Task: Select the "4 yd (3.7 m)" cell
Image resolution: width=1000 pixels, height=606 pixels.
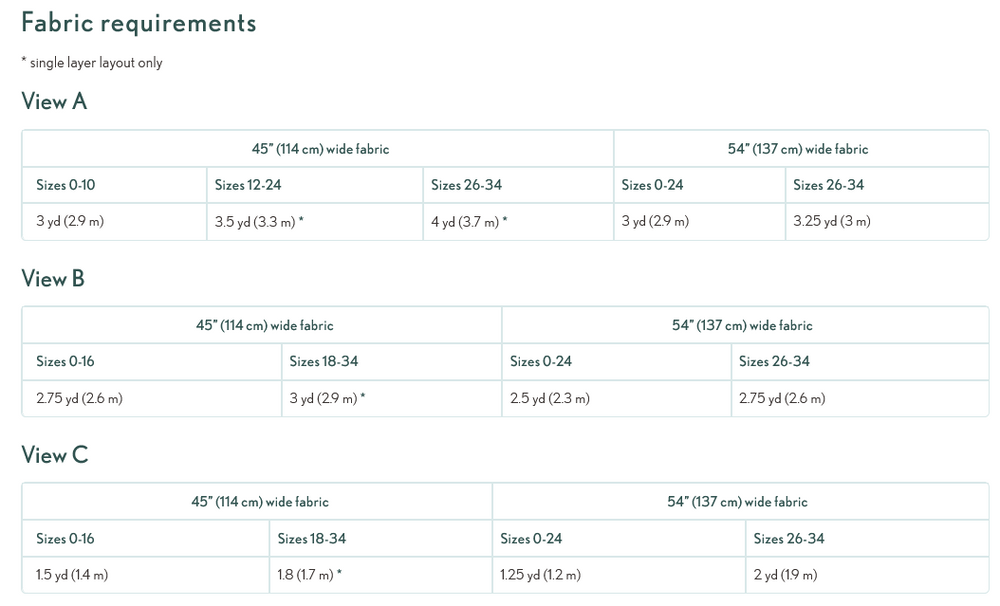Action: 469,222
